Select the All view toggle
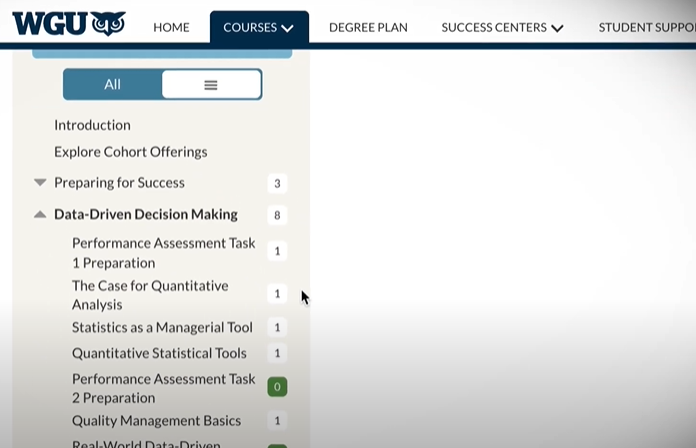The width and height of the screenshot is (696, 448). click(113, 84)
